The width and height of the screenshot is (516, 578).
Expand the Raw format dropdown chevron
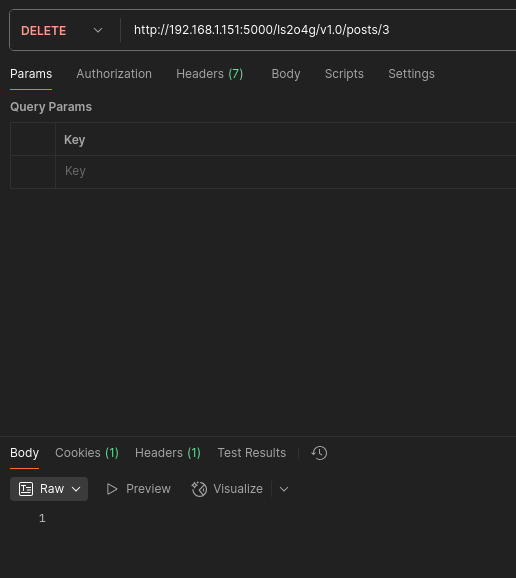pyautogui.click(x=76, y=489)
